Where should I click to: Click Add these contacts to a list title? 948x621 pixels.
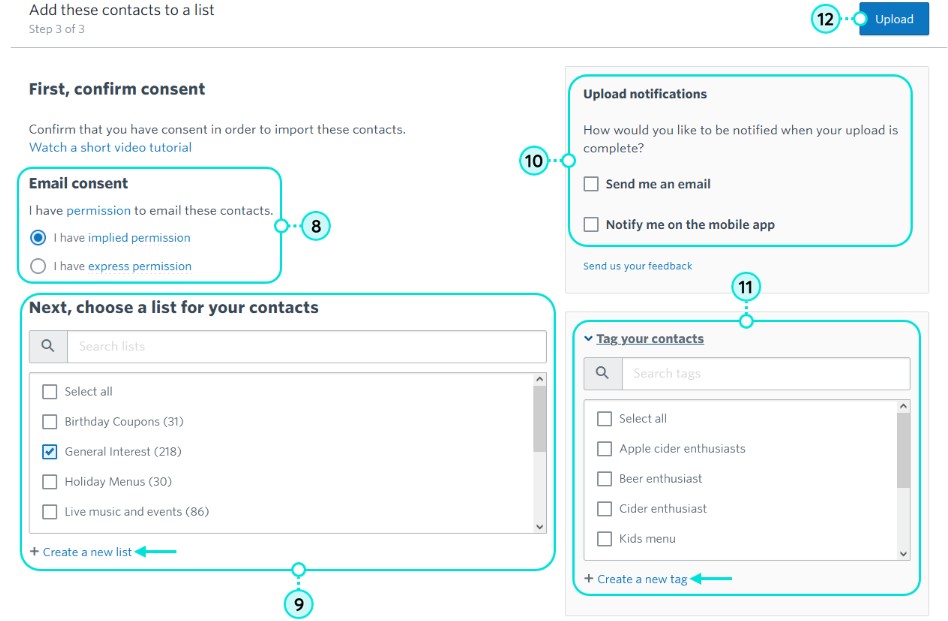122,10
